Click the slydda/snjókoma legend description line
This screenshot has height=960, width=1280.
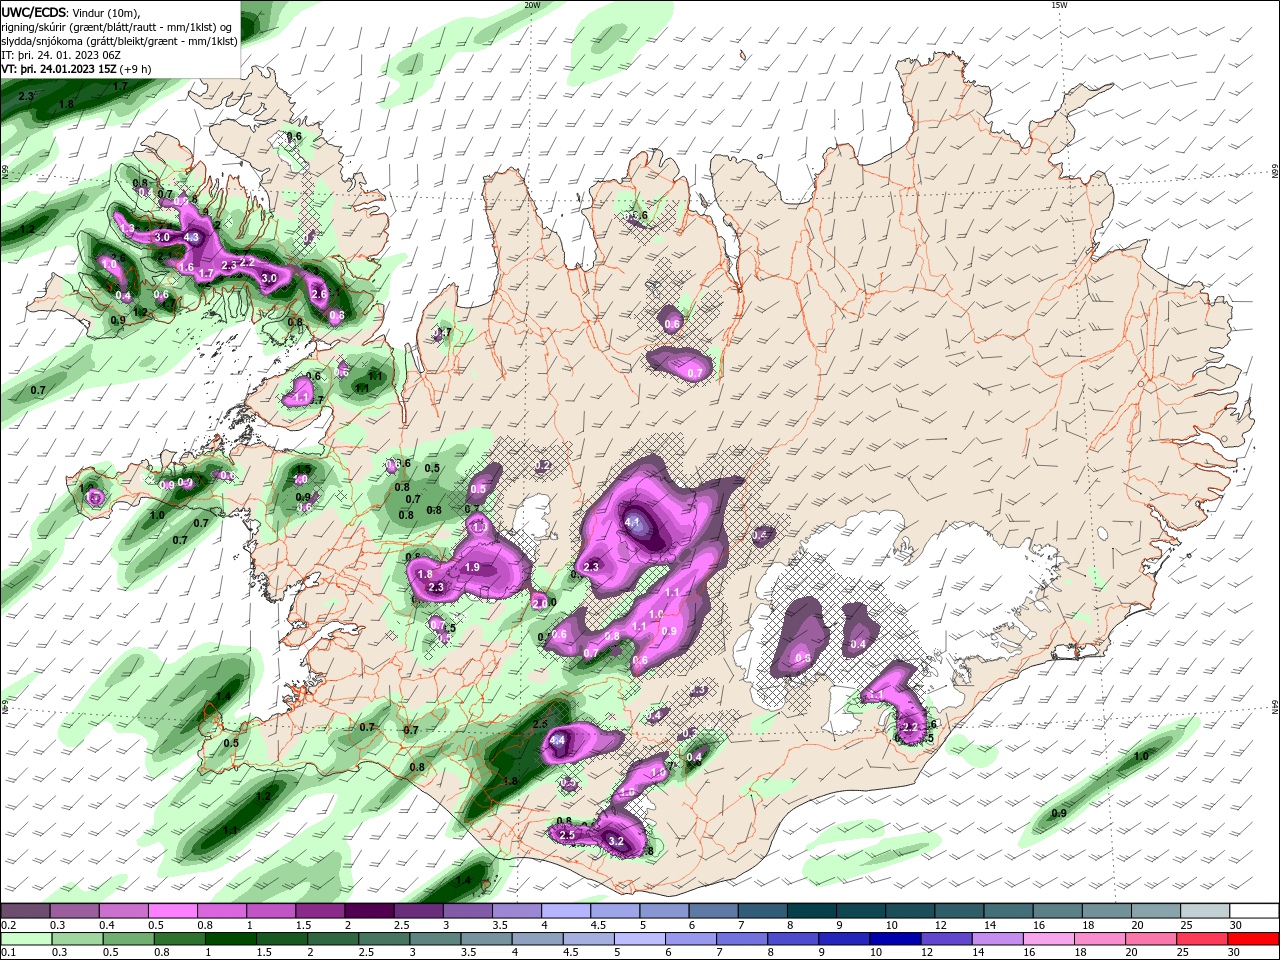120,41
